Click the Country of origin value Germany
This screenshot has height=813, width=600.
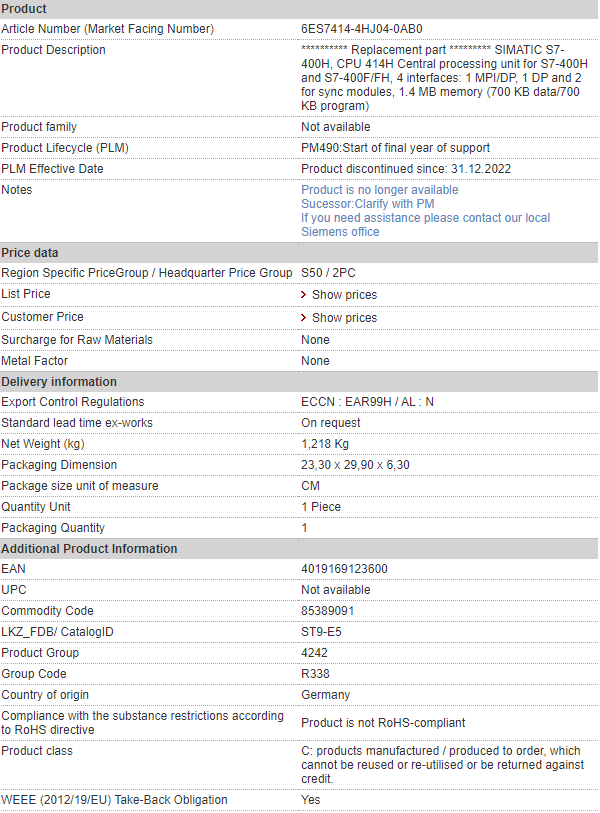click(326, 695)
